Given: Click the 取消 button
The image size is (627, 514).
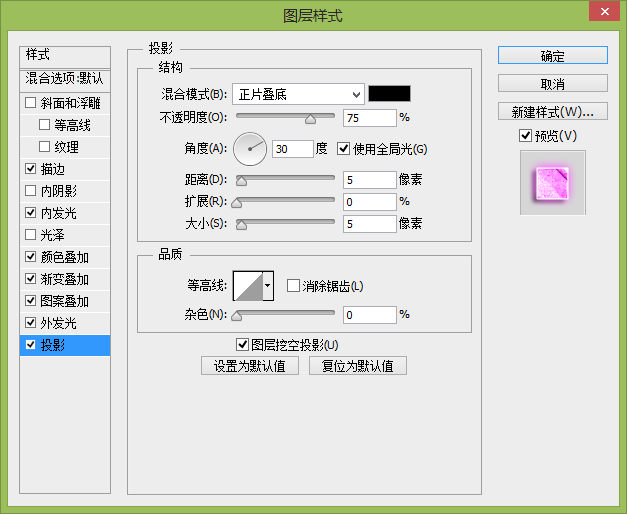Looking at the screenshot, I should coord(553,83).
